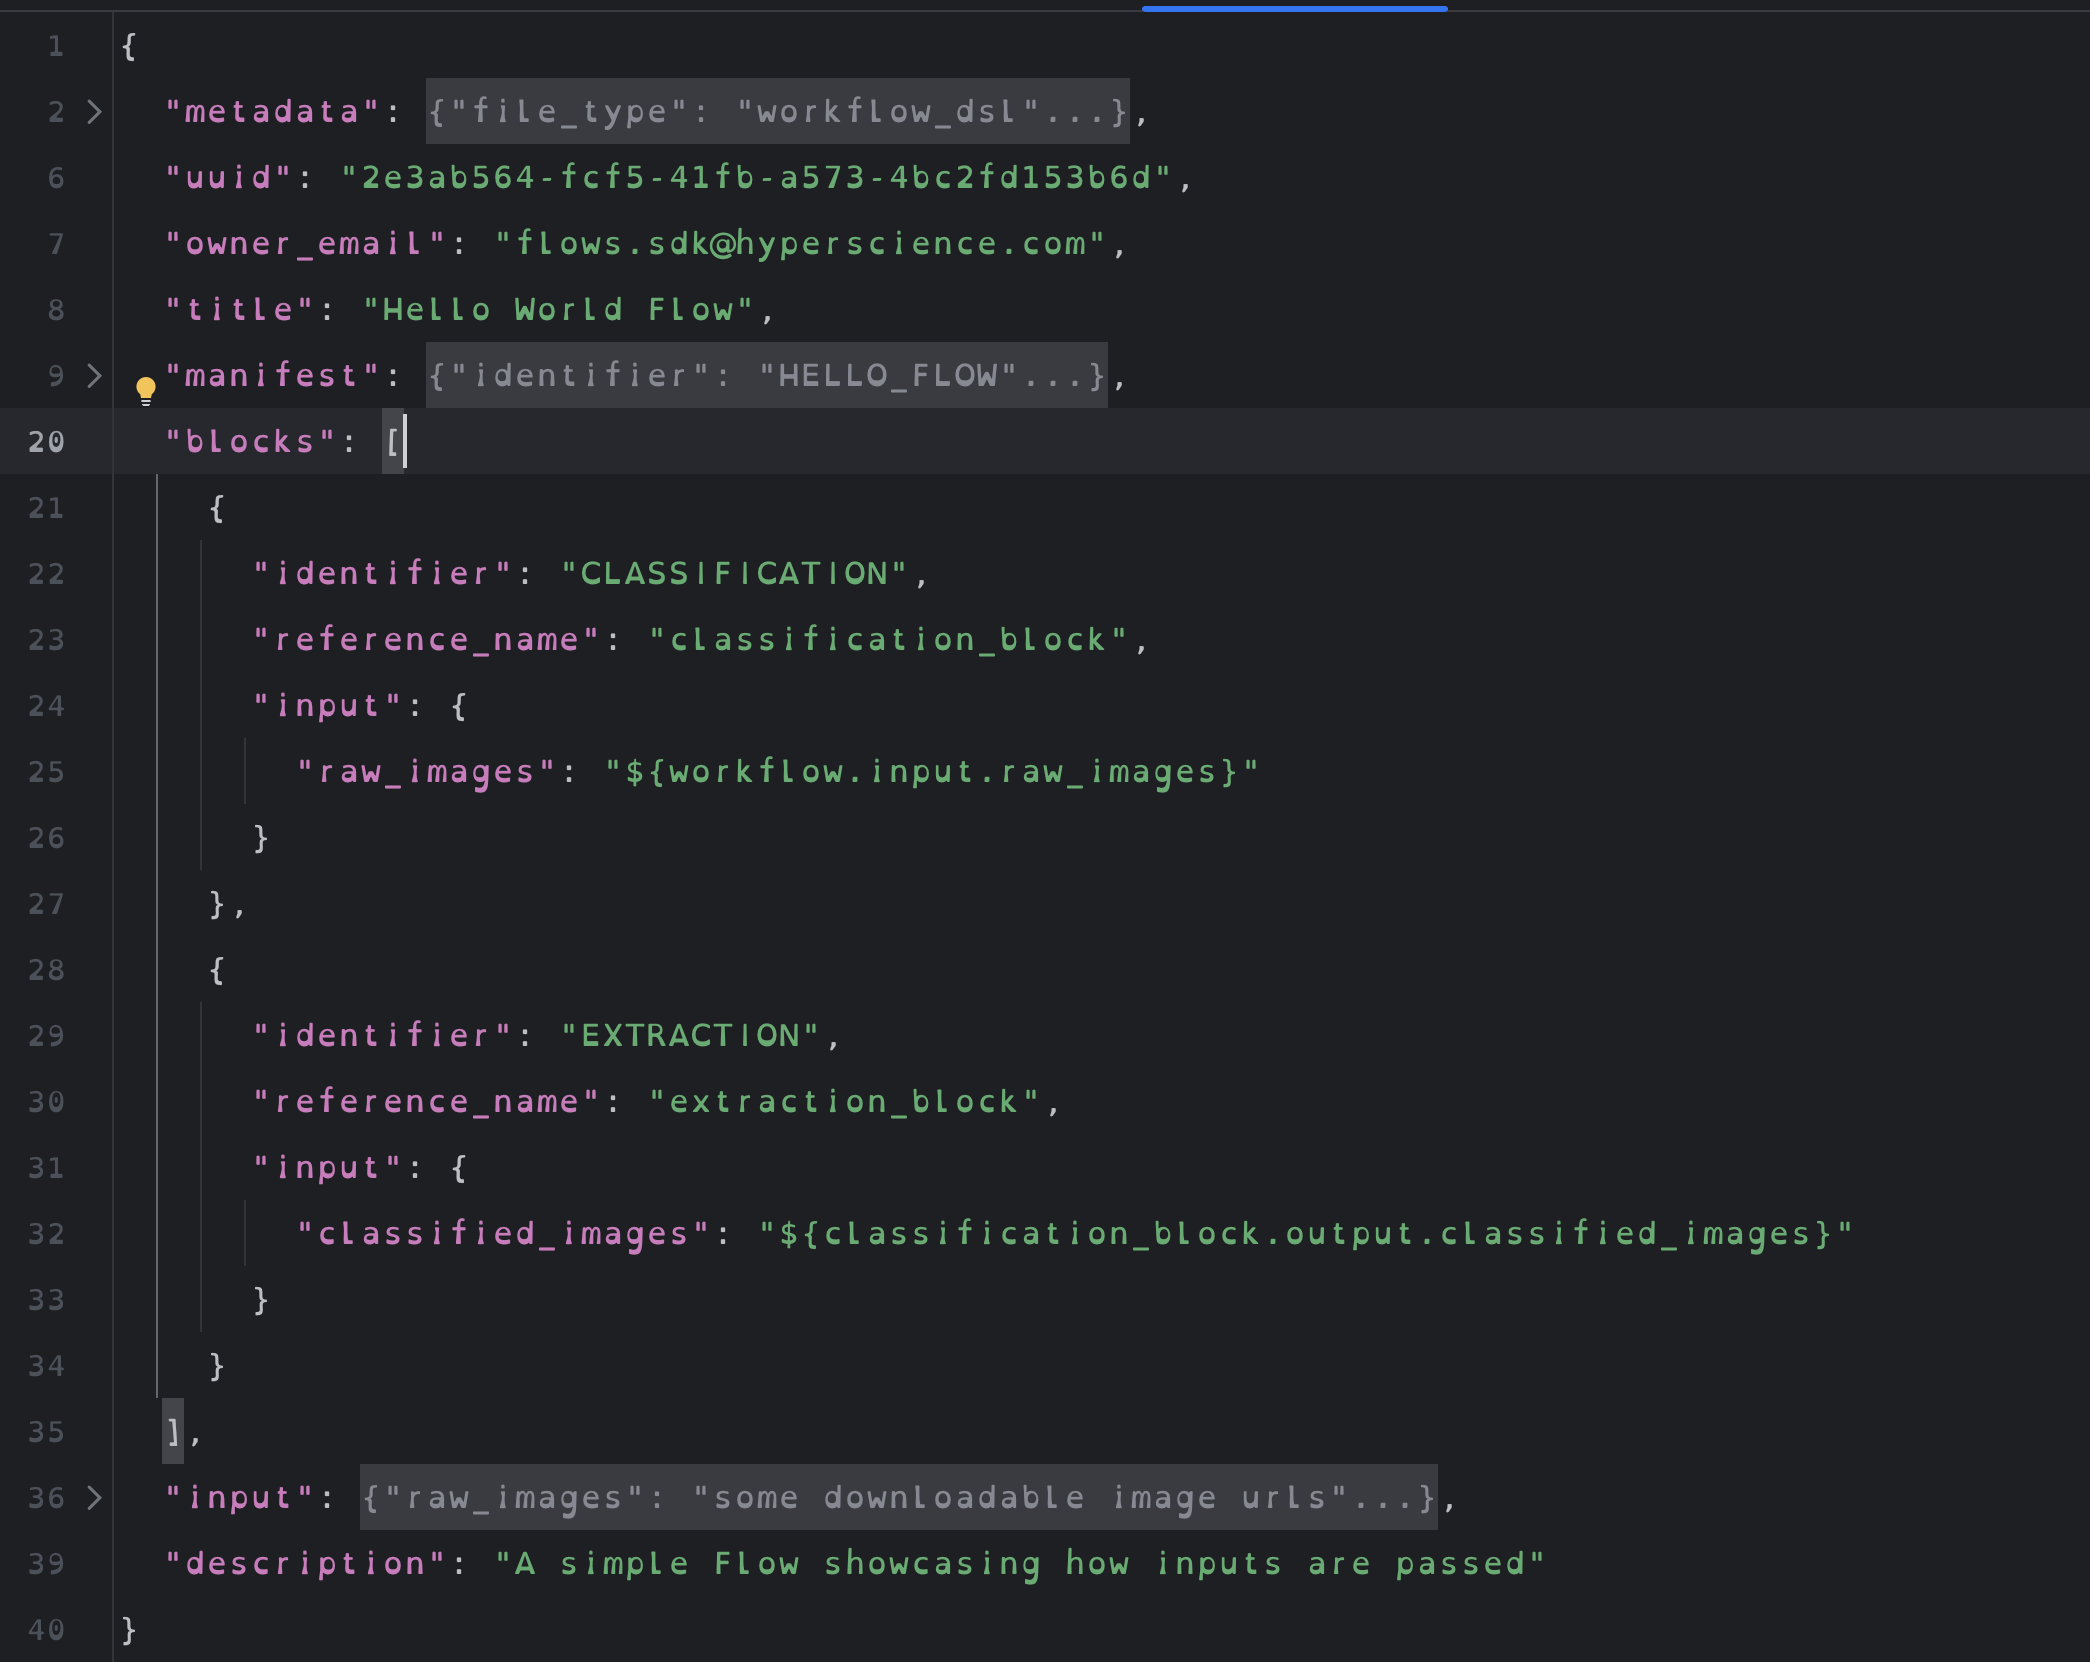Click the blue active tab indicator at top
This screenshot has height=1662, width=2090.
point(1294,8)
